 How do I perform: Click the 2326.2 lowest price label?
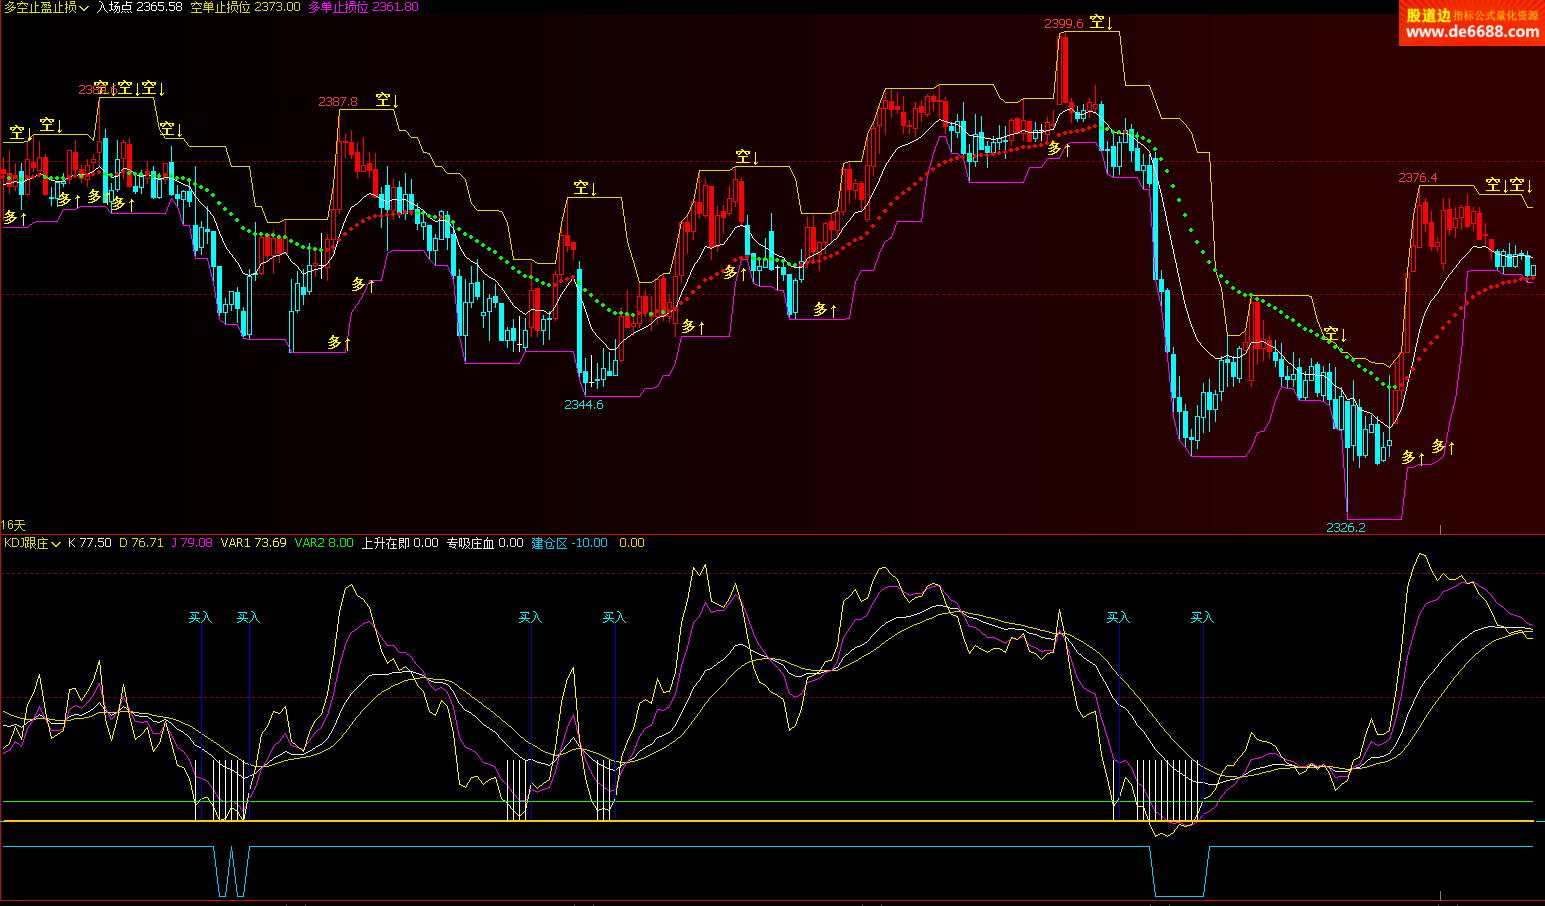coord(1346,527)
